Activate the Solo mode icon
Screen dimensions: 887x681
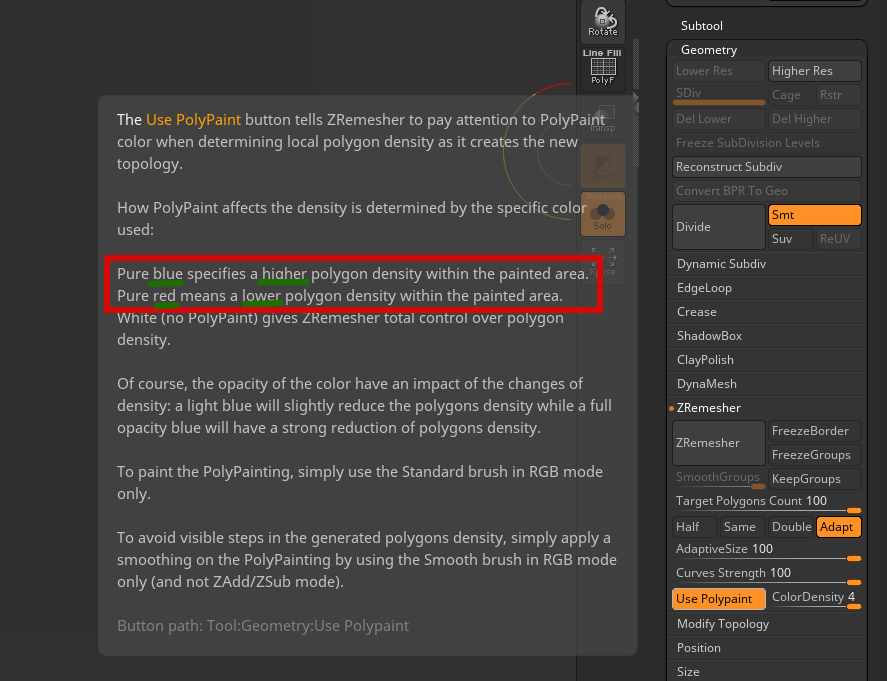click(603, 212)
